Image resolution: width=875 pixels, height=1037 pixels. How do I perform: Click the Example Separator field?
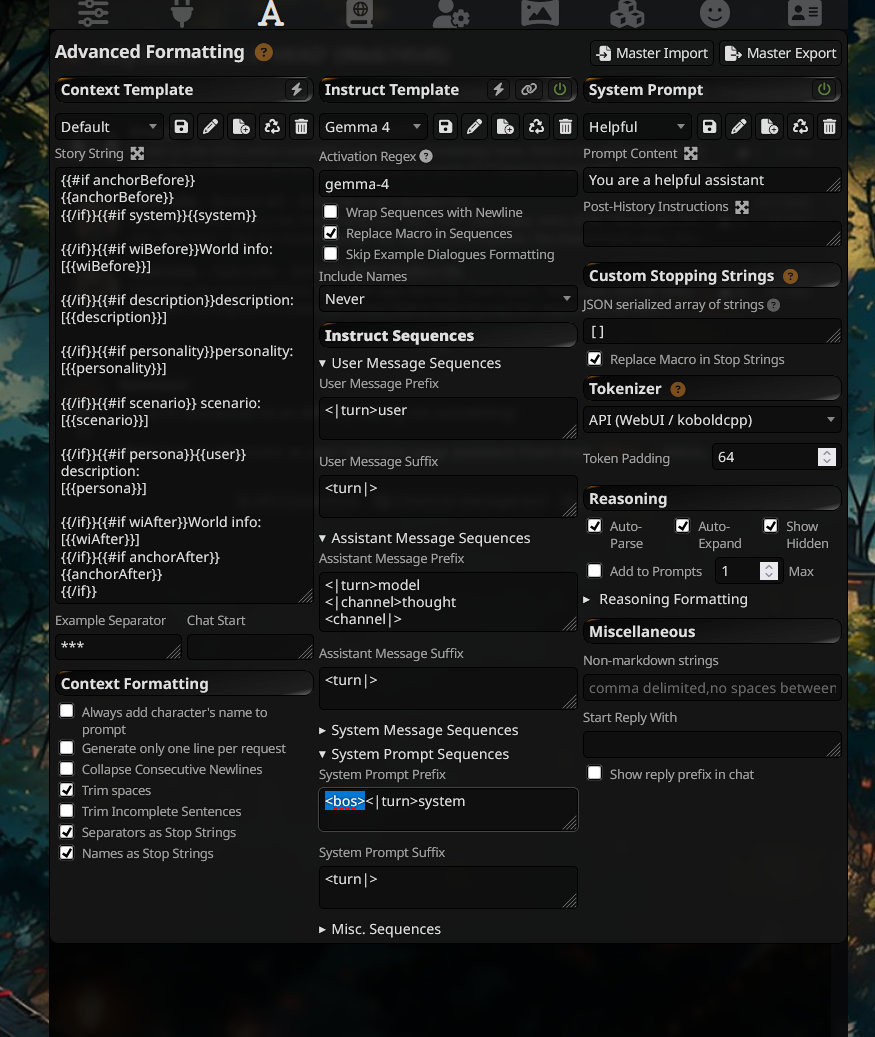point(118,646)
